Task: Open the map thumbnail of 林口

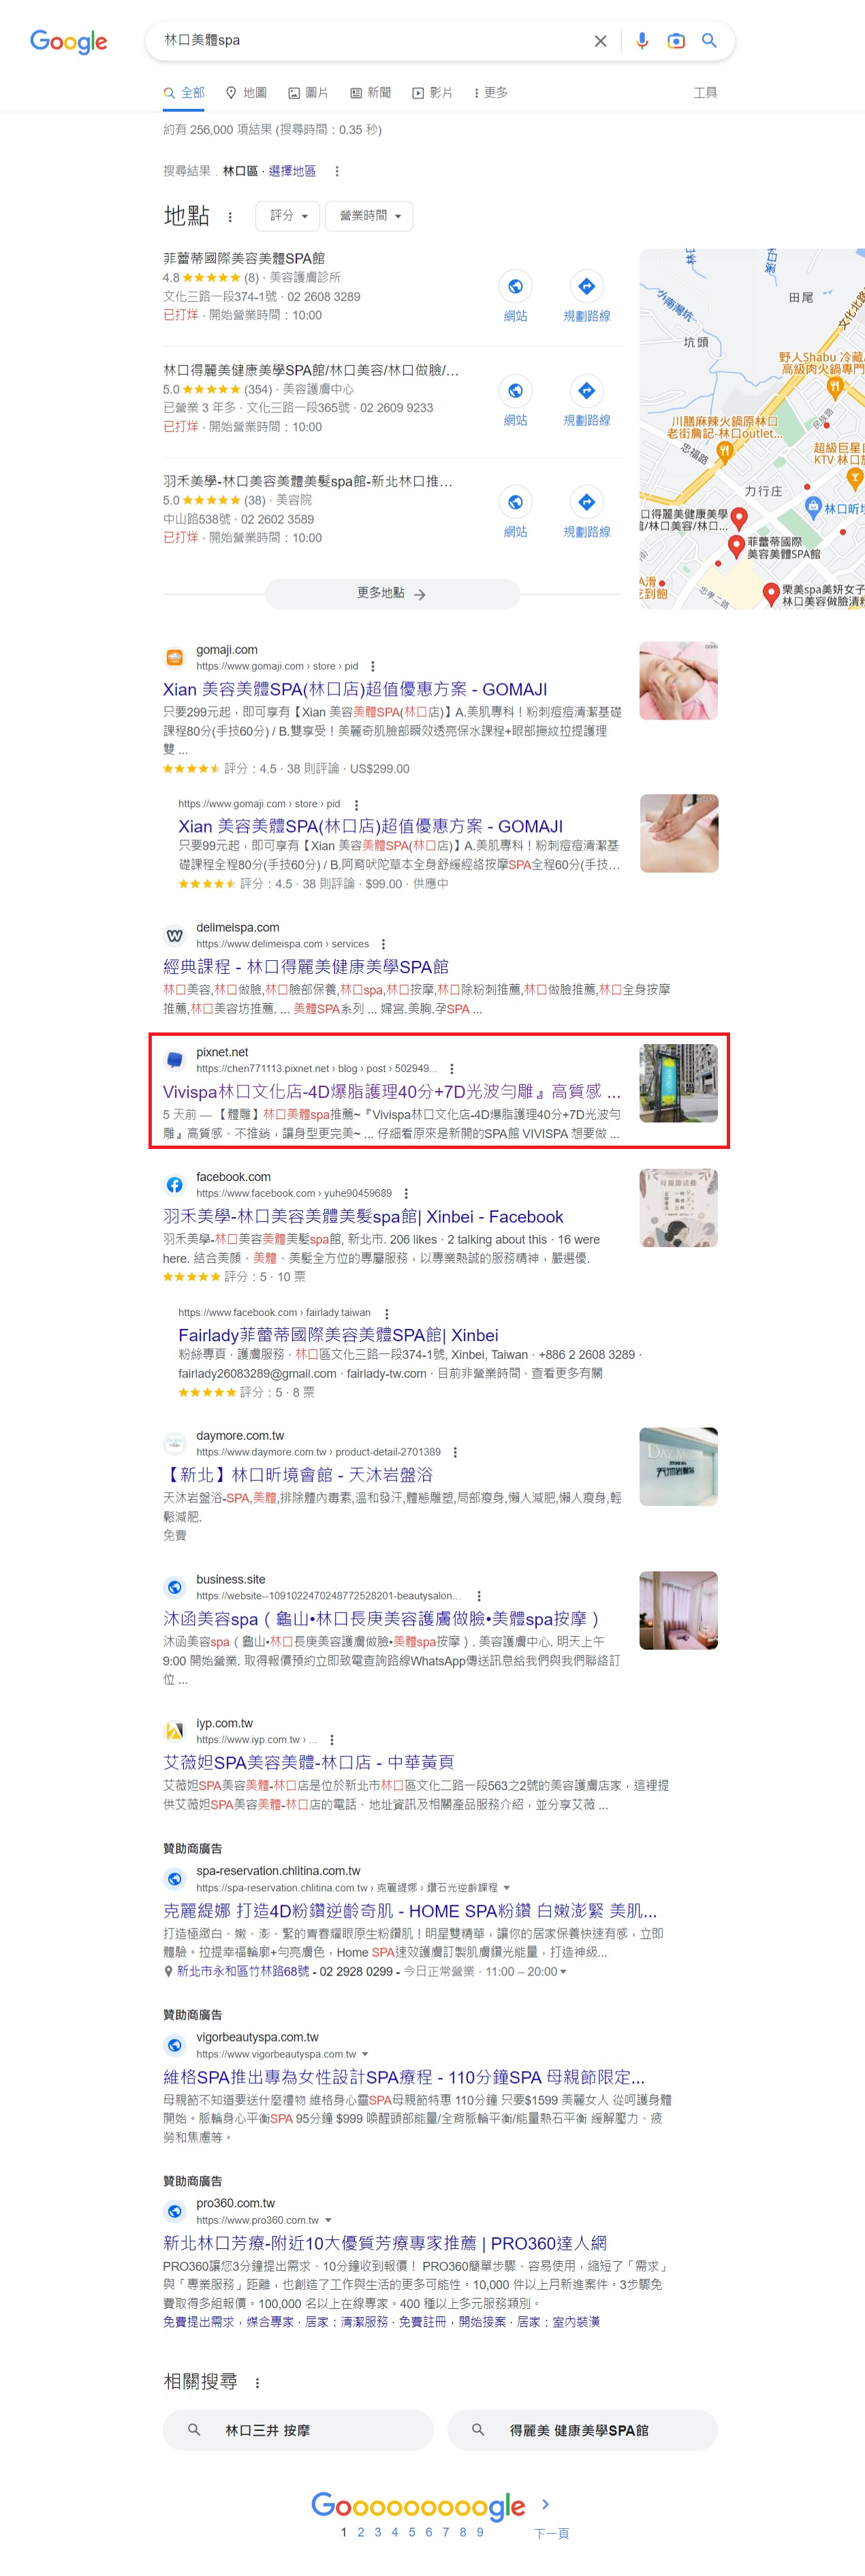Action: (x=752, y=429)
